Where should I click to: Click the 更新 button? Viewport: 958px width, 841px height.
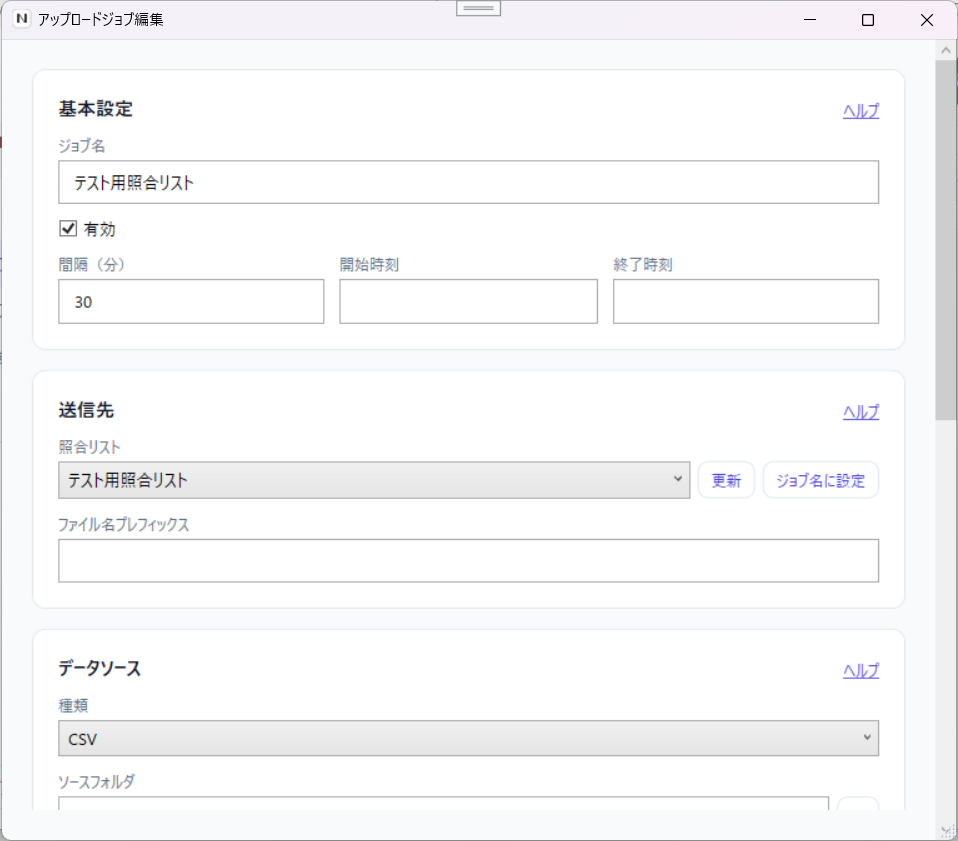click(726, 481)
